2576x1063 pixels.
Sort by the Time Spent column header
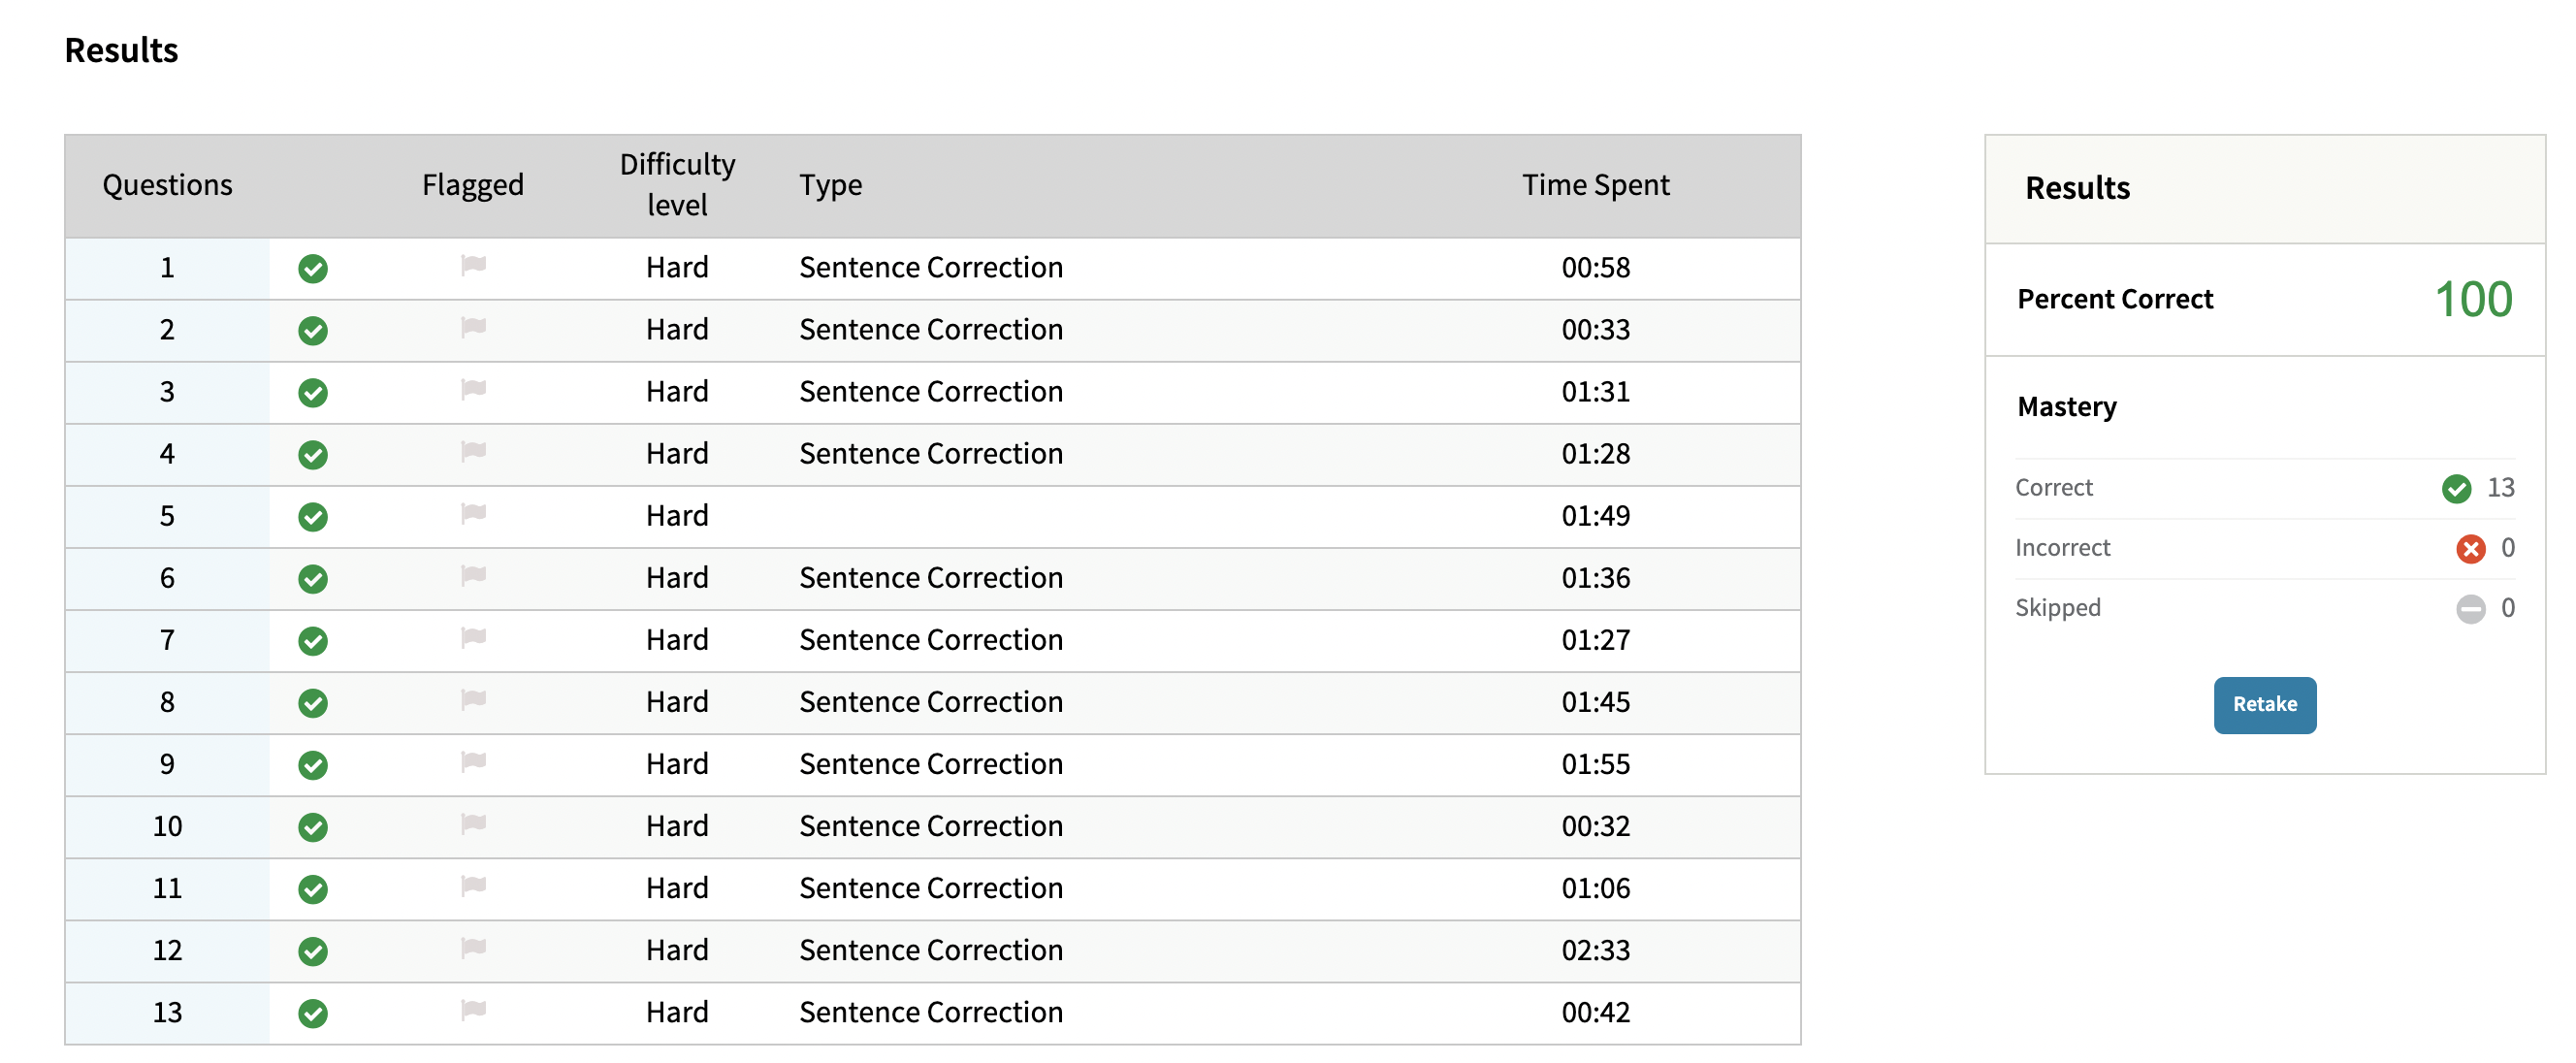point(1595,185)
